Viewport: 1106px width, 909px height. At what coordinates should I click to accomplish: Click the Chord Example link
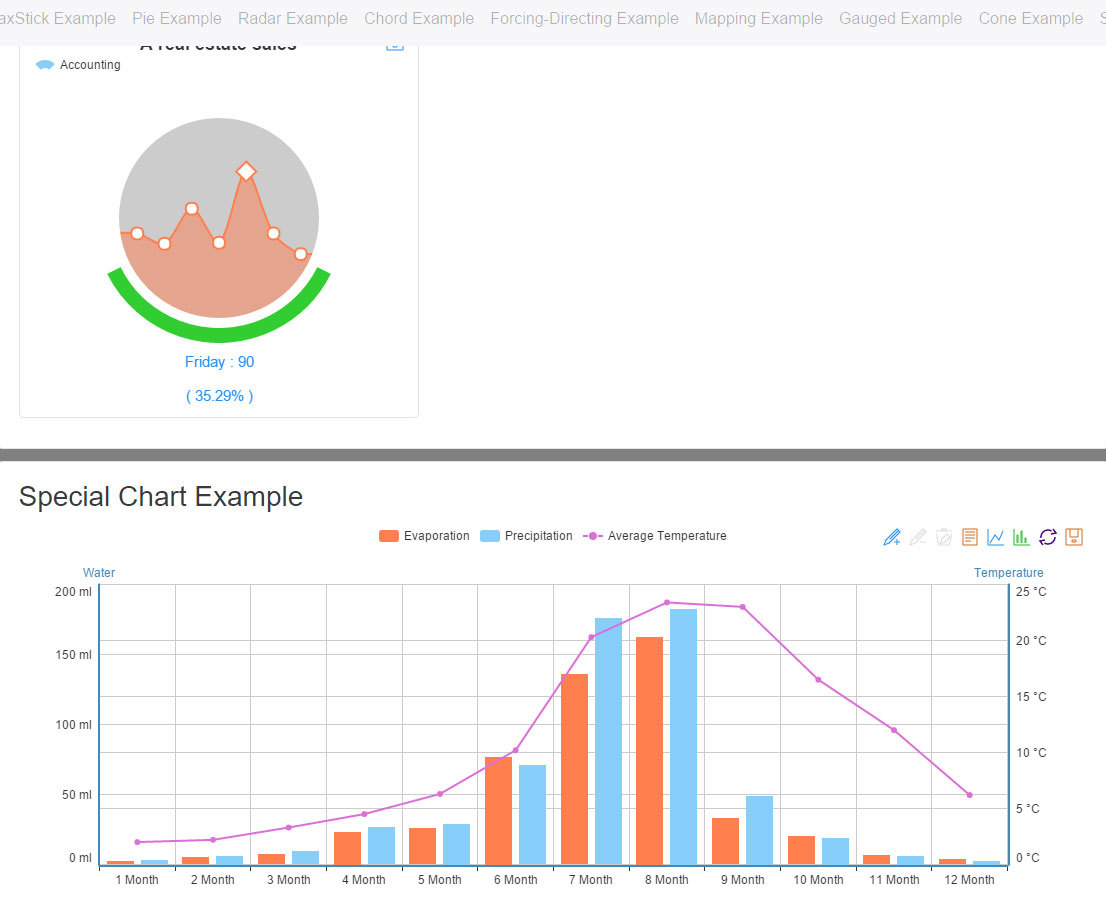pyautogui.click(x=419, y=18)
